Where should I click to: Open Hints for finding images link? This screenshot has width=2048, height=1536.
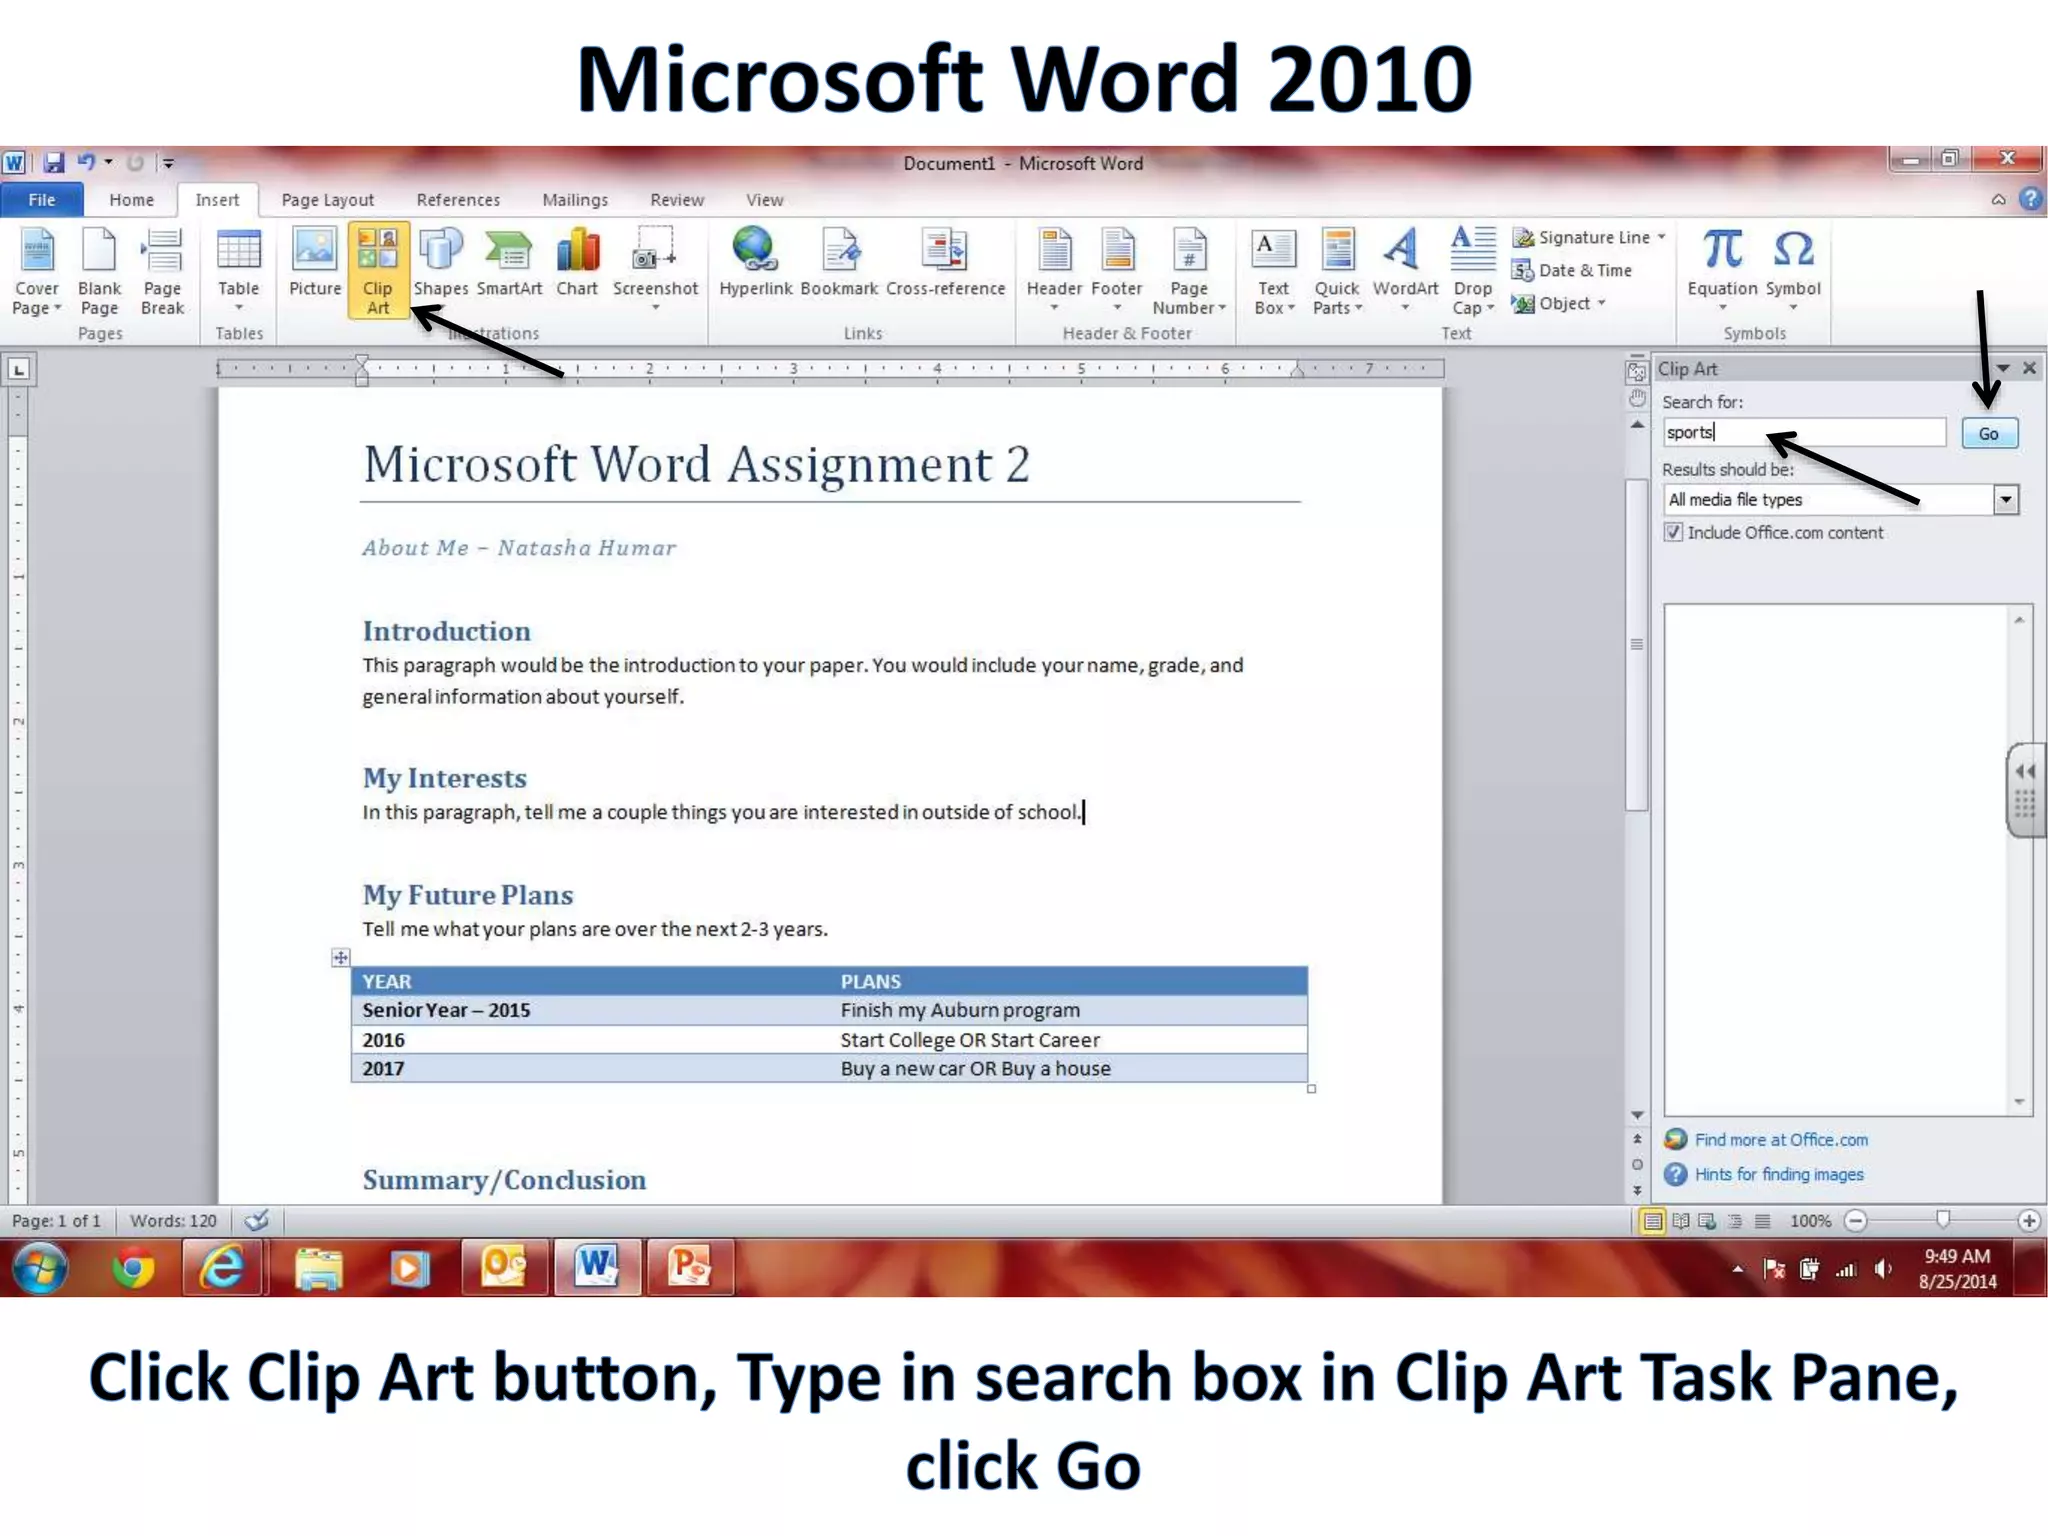1779,1174
